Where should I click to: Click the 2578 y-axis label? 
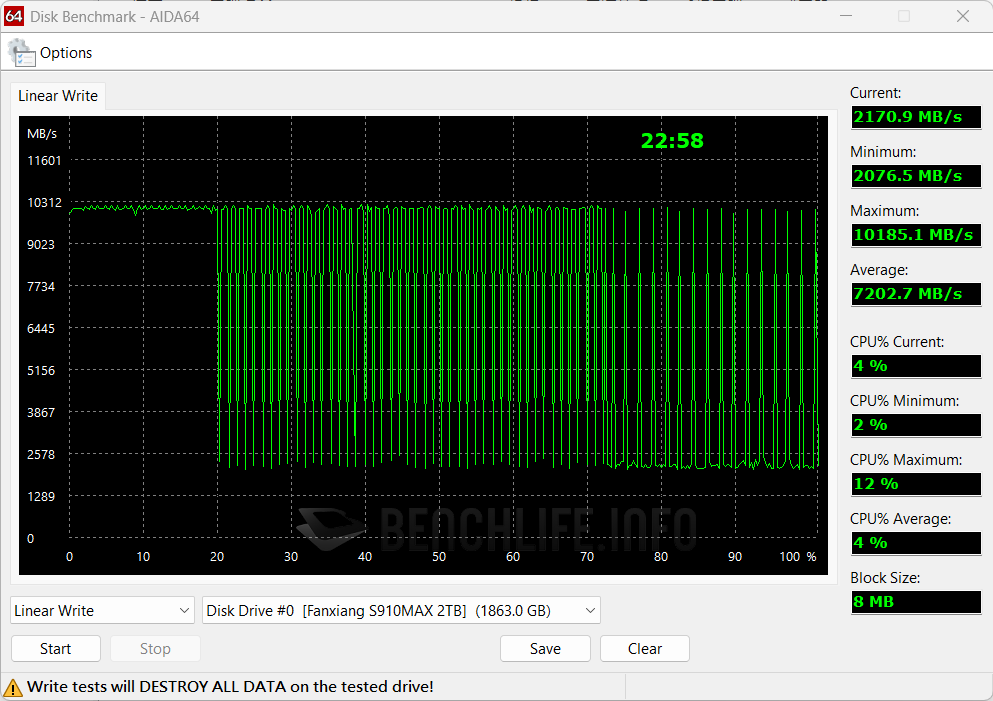pos(41,455)
